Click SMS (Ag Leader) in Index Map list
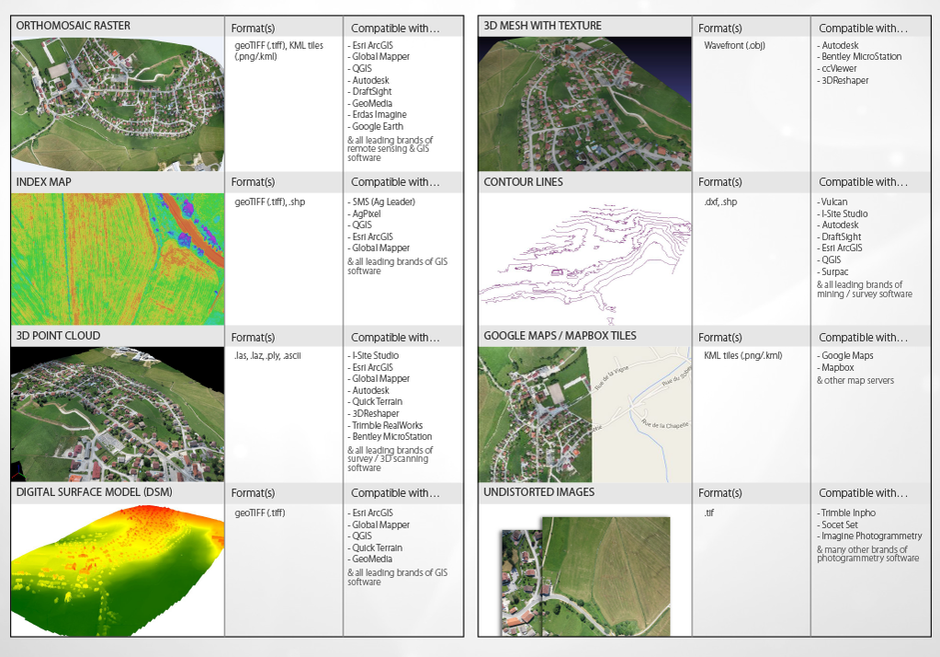940x657 pixels. pyautogui.click(x=384, y=202)
